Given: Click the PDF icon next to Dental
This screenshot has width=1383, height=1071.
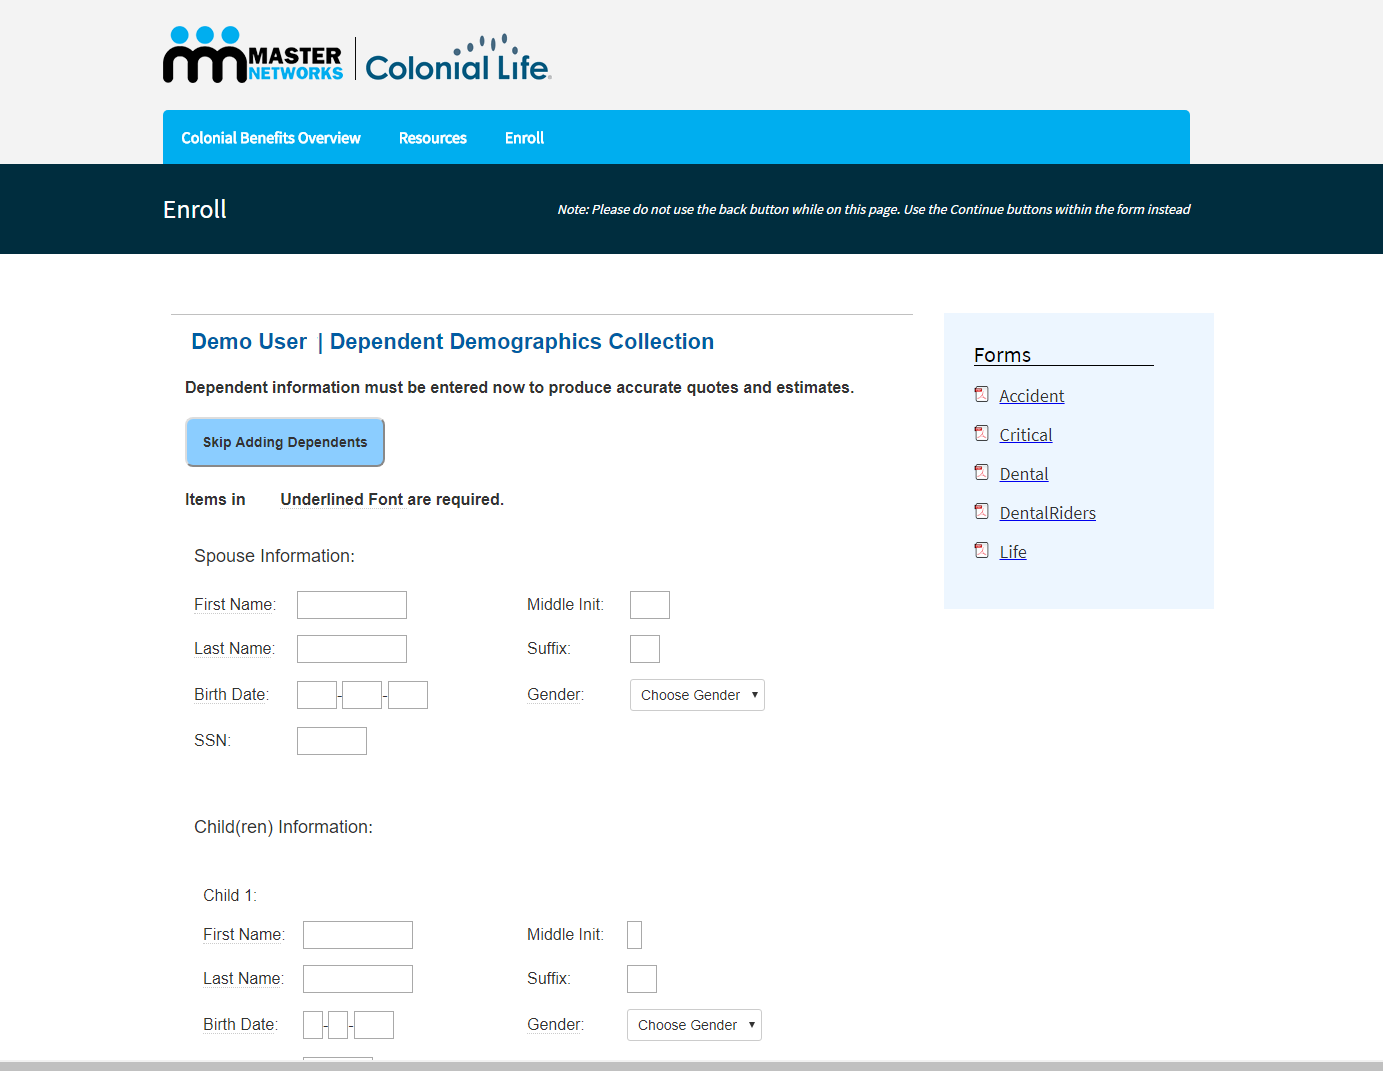Looking at the screenshot, I should point(981,473).
